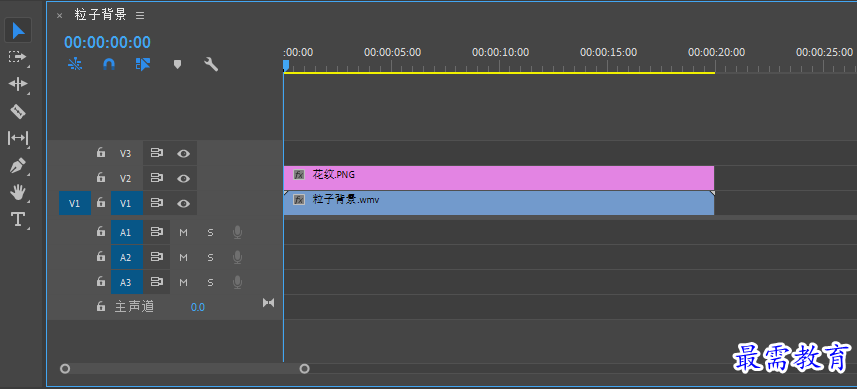The image size is (857, 389).
Task: Close the 粒子背景 sequence tab
Action: [x=60, y=16]
